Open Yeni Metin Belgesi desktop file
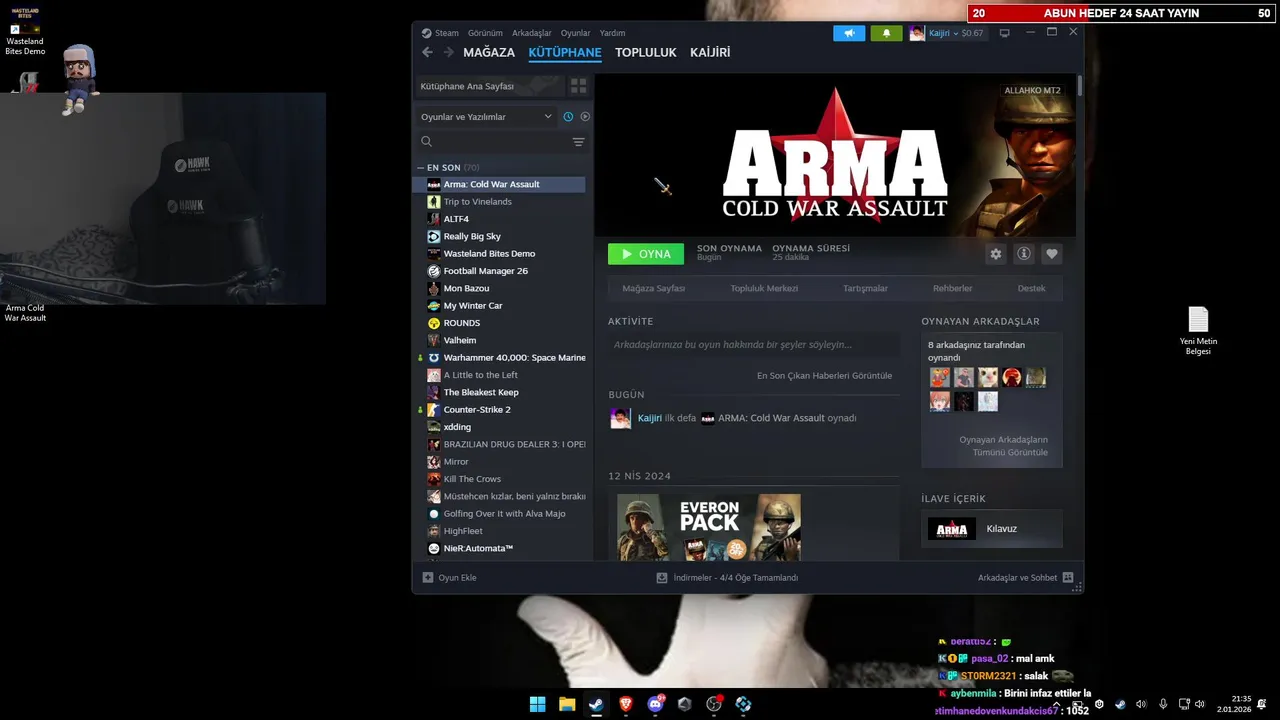This screenshot has width=1280, height=720. point(1198,331)
